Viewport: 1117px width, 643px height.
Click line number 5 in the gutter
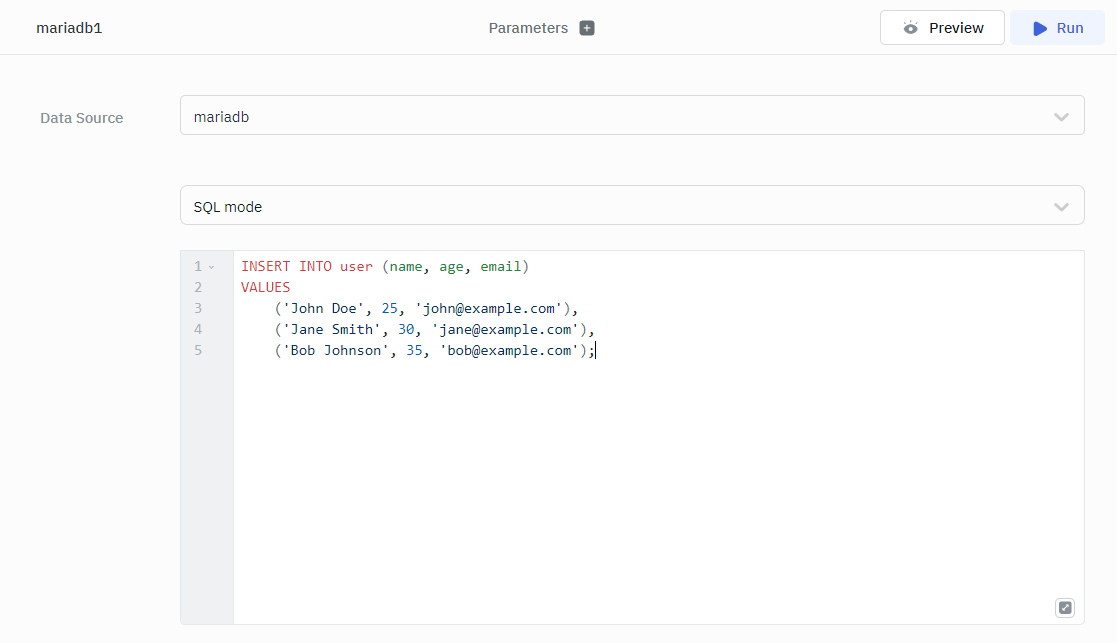[x=198, y=350]
